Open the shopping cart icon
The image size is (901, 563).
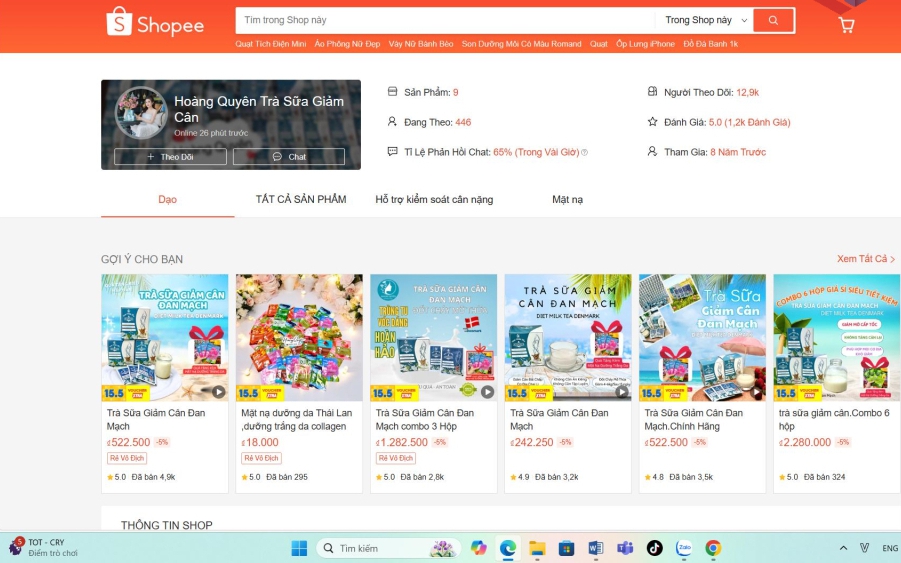pyautogui.click(x=846, y=24)
